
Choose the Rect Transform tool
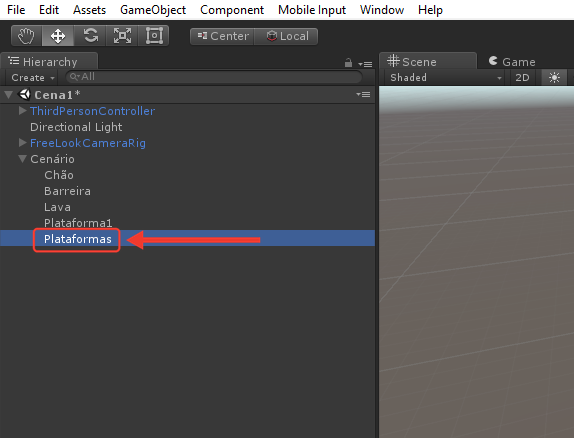(154, 36)
